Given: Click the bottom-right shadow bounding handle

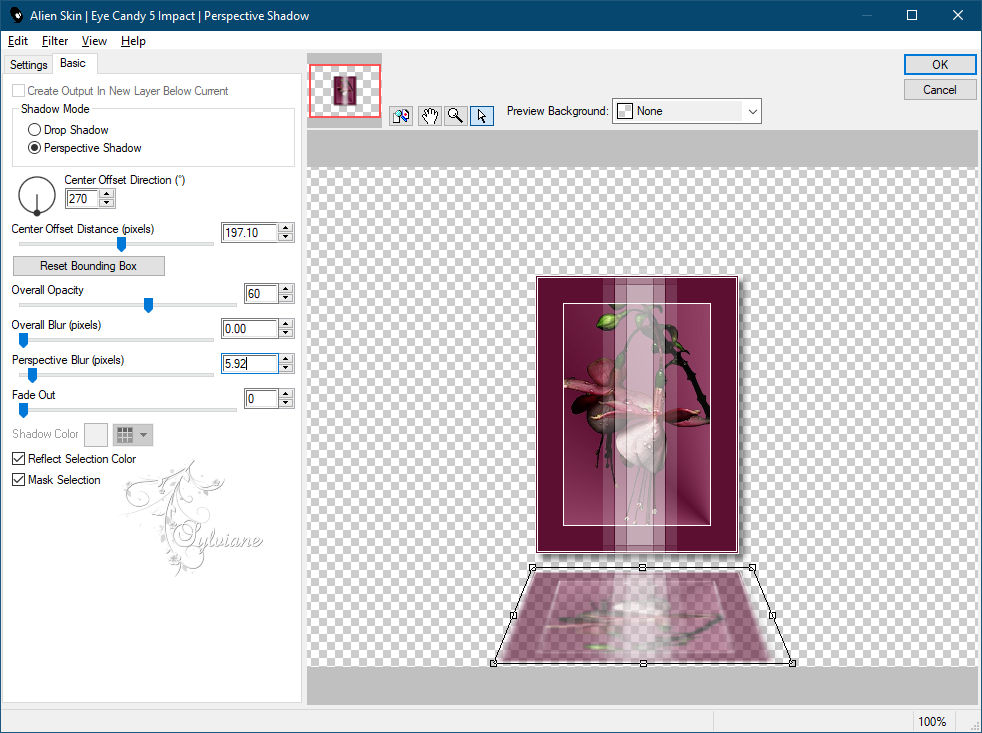Looking at the screenshot, I should click(x=792, y=663).
